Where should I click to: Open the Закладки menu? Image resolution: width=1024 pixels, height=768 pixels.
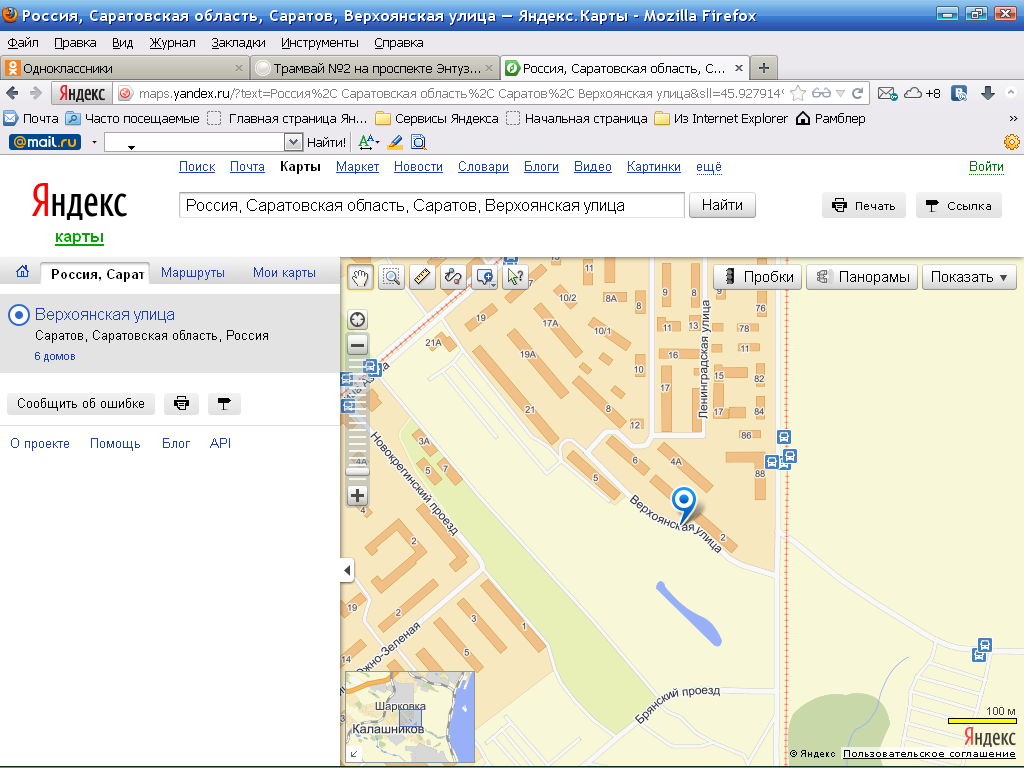(238, 43)
